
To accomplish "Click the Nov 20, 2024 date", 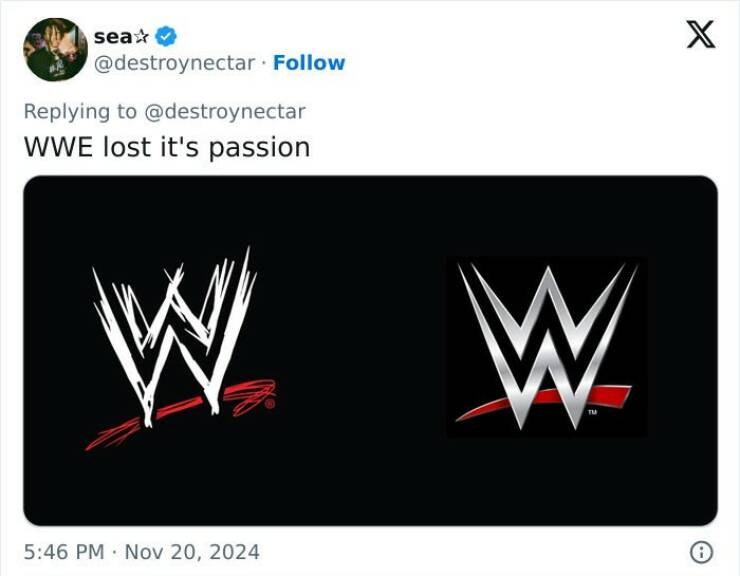I will 191,551.
